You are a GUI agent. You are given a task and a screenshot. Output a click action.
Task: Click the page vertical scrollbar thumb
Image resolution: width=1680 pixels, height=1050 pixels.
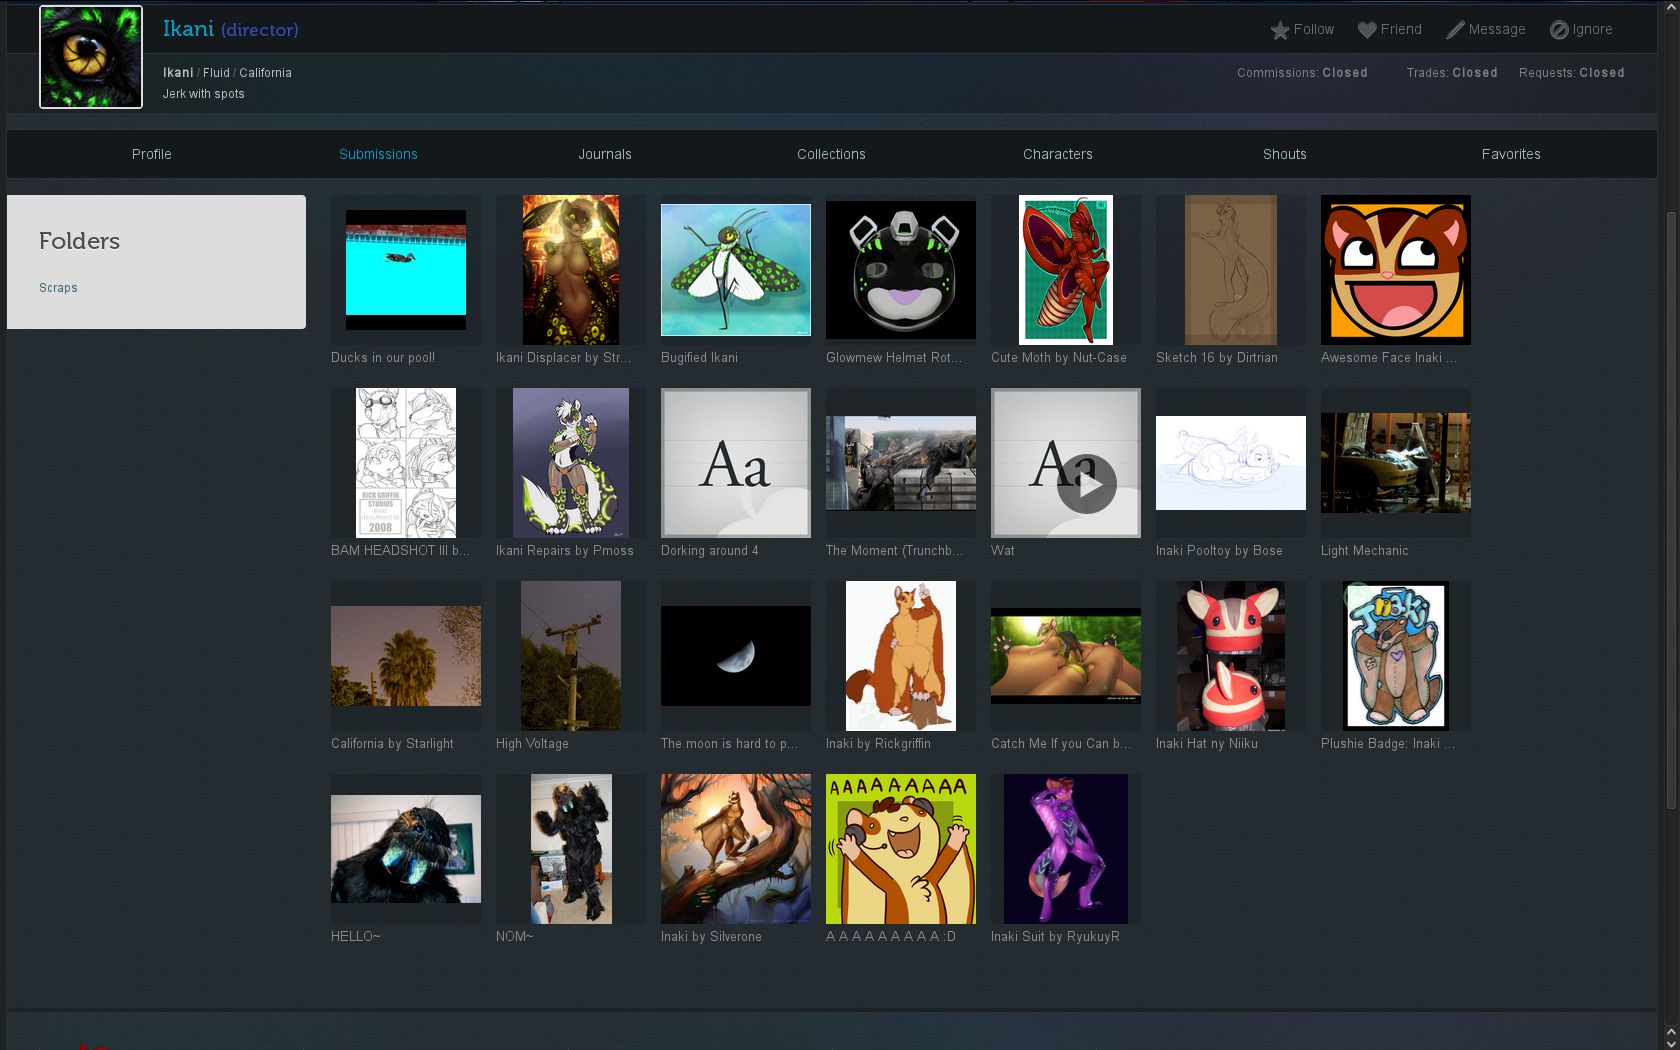tap(1671, 510)
